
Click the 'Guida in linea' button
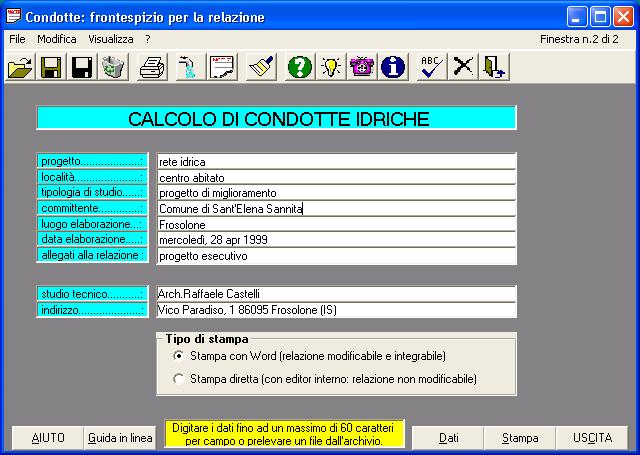120,438
